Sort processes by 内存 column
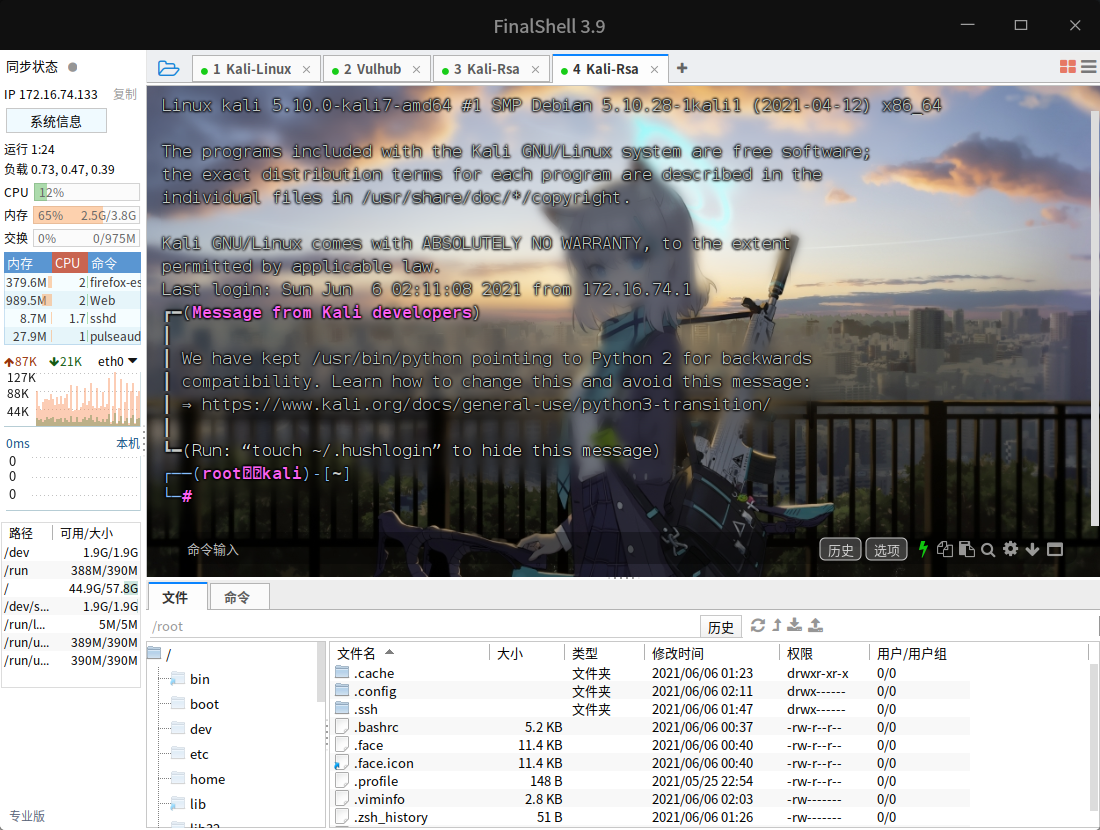Viewport: 1100px width, 830px height. (x=28, y=263)
